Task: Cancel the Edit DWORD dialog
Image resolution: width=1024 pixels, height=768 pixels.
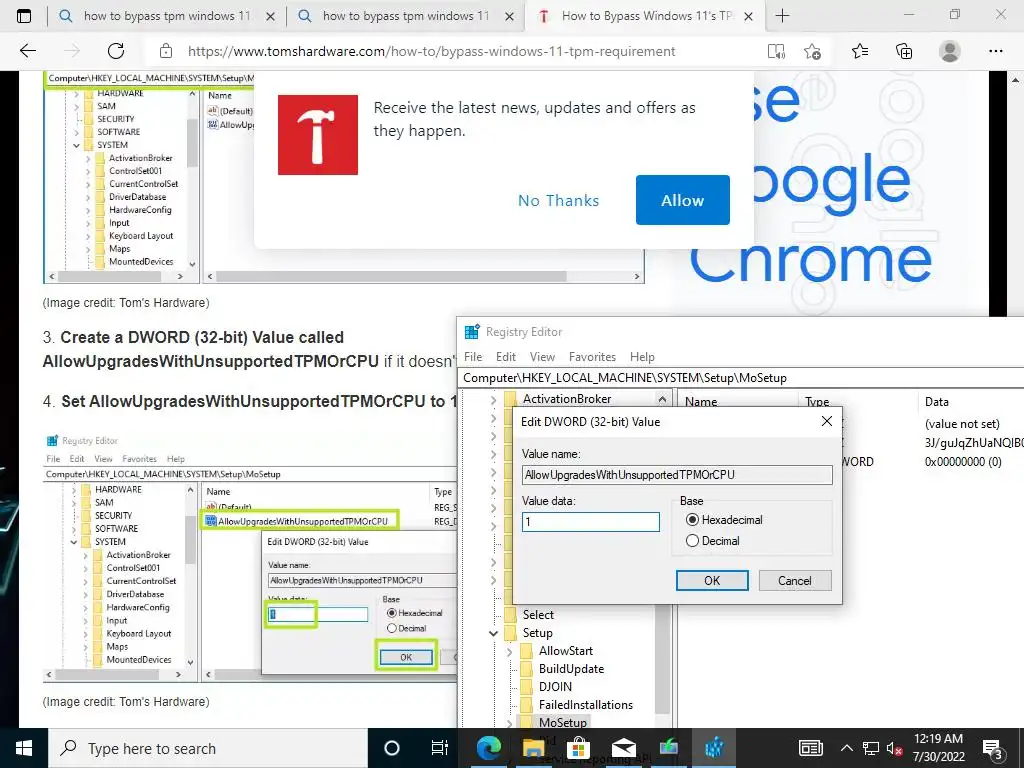Action: click(794, 581)
